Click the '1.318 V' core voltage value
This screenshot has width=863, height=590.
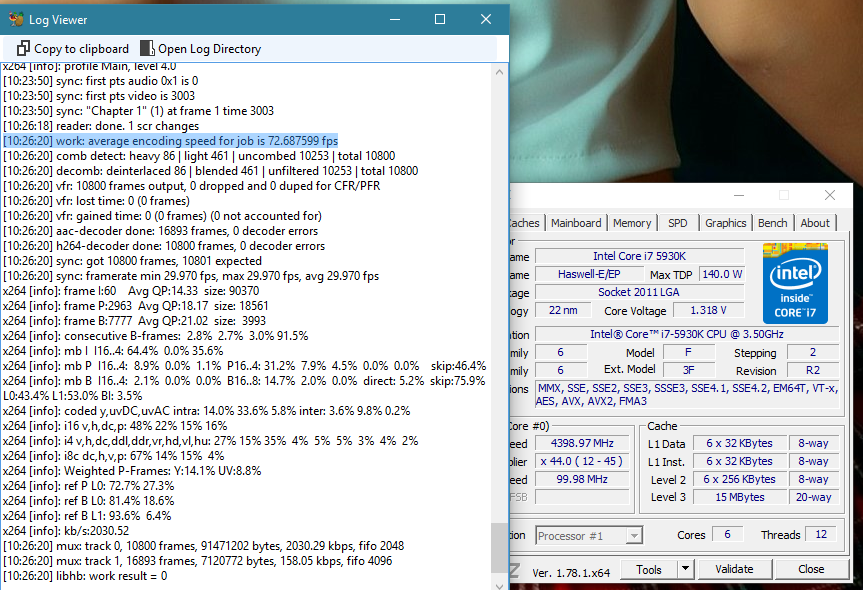[708, 310]
